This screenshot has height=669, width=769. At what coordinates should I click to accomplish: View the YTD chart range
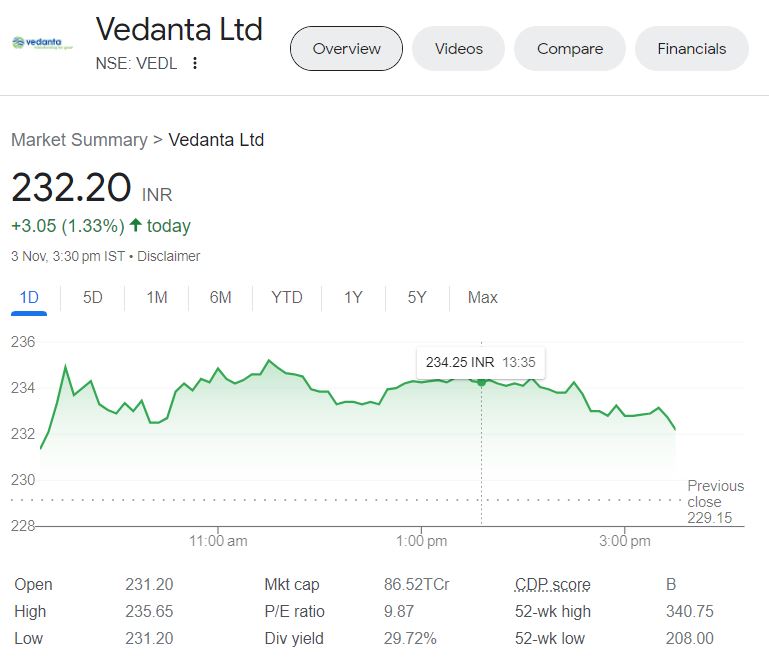coord(287,297)
